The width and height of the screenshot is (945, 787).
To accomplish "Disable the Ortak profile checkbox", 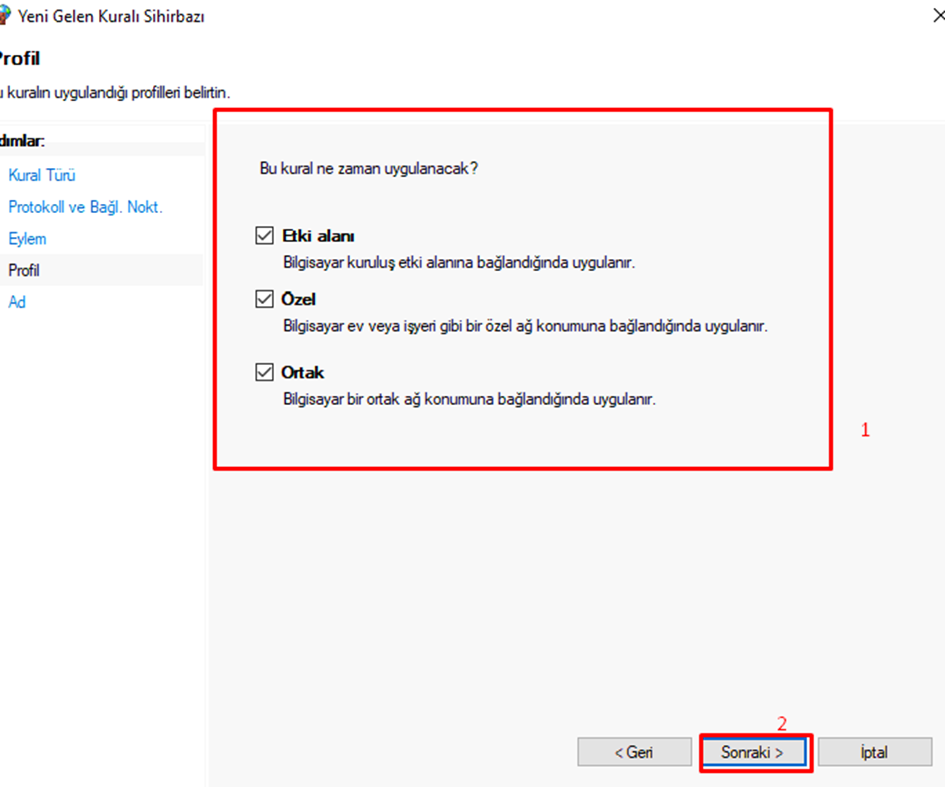I will click(265, 372).
